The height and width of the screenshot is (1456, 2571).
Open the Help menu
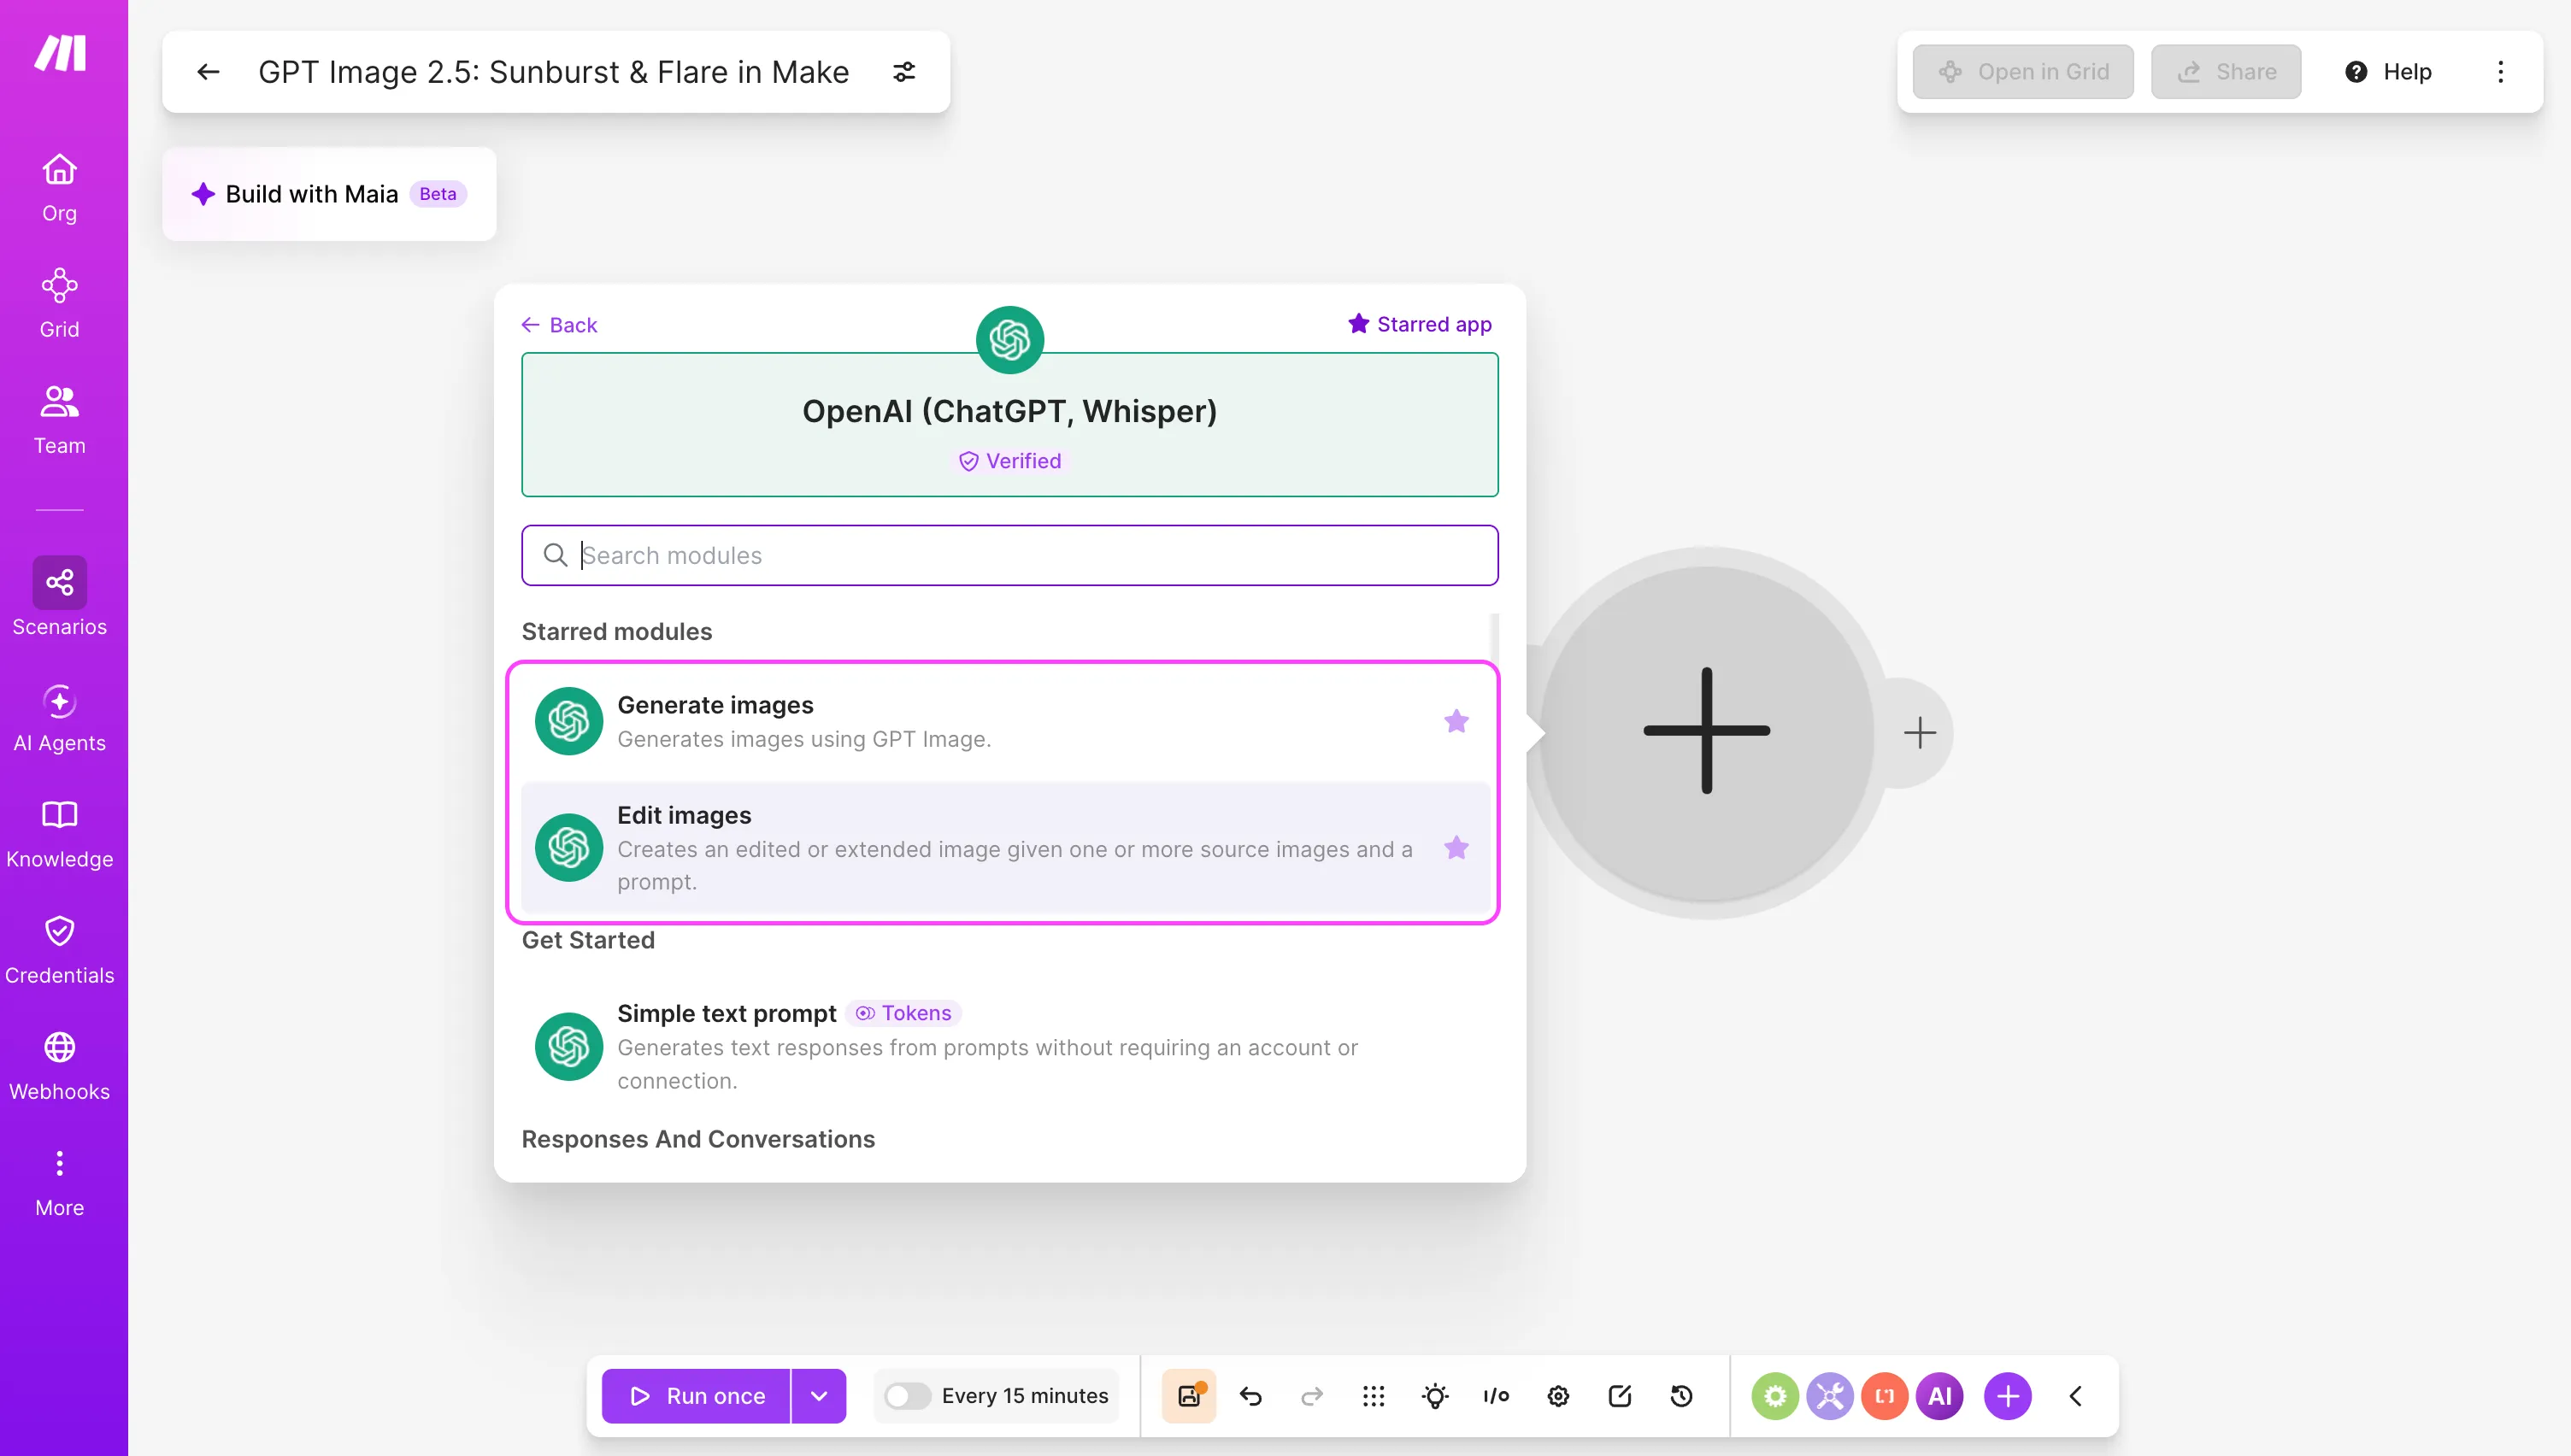tap(2388, 72)
